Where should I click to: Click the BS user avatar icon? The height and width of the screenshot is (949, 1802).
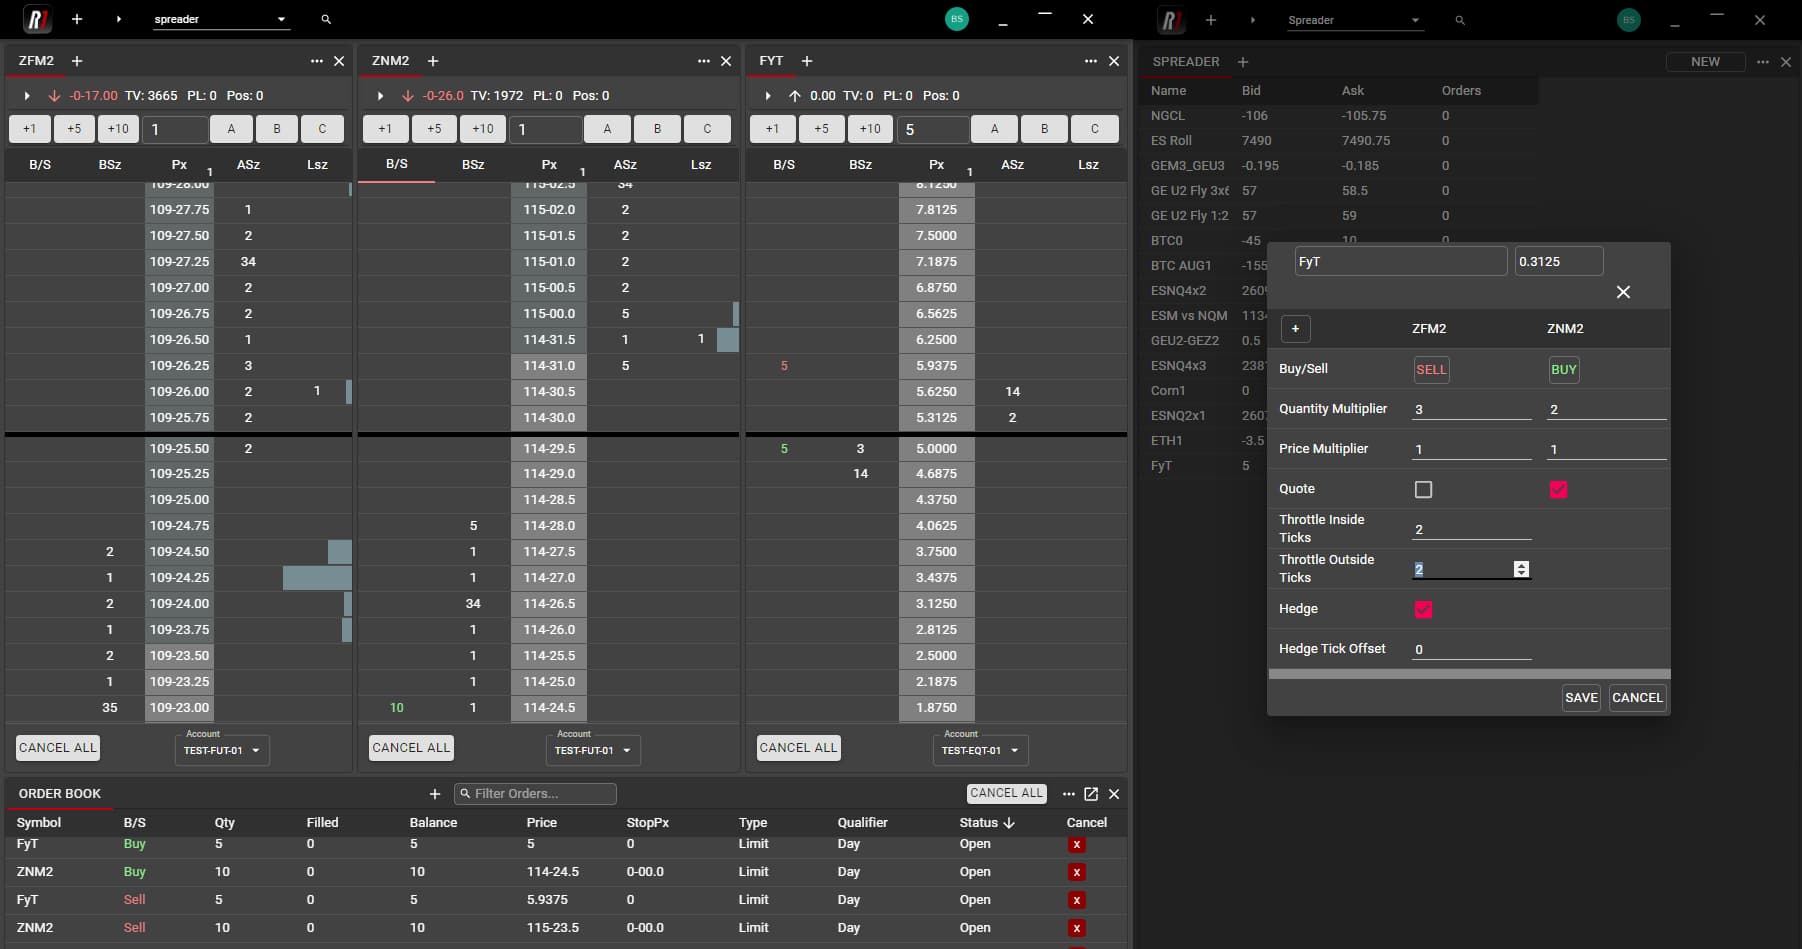tap(957, 19)
